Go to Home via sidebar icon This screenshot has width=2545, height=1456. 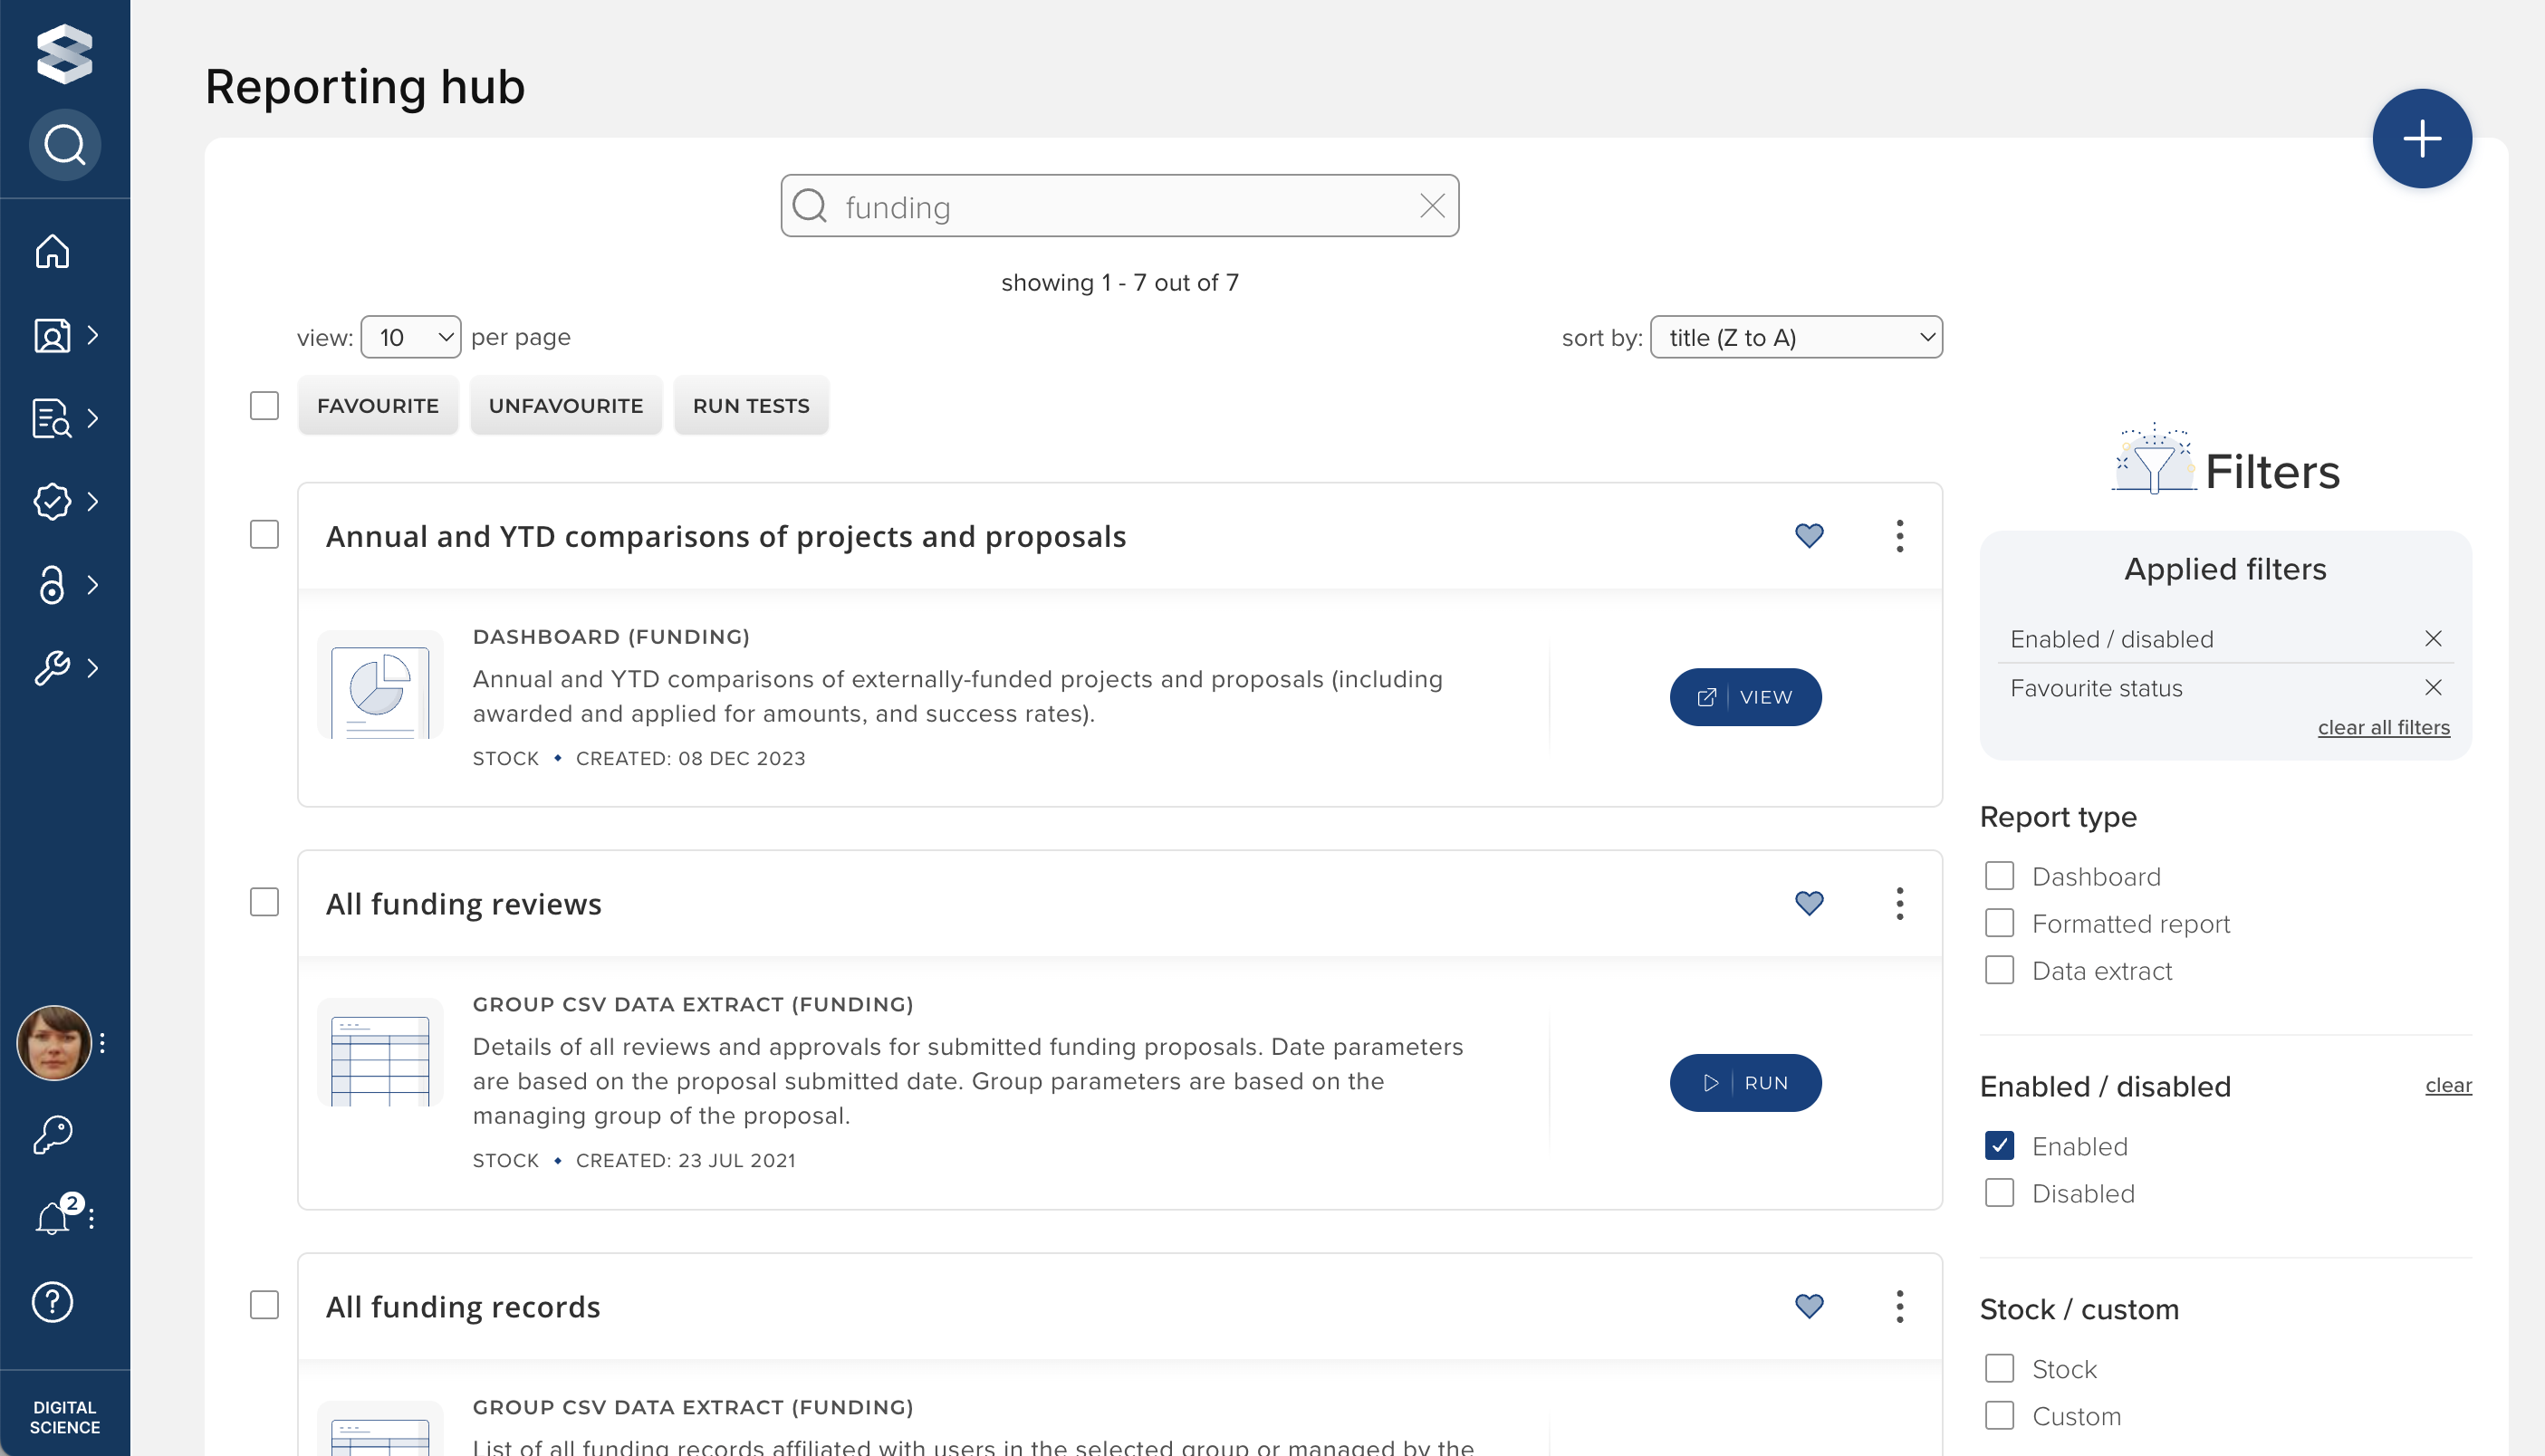point(52,251)
